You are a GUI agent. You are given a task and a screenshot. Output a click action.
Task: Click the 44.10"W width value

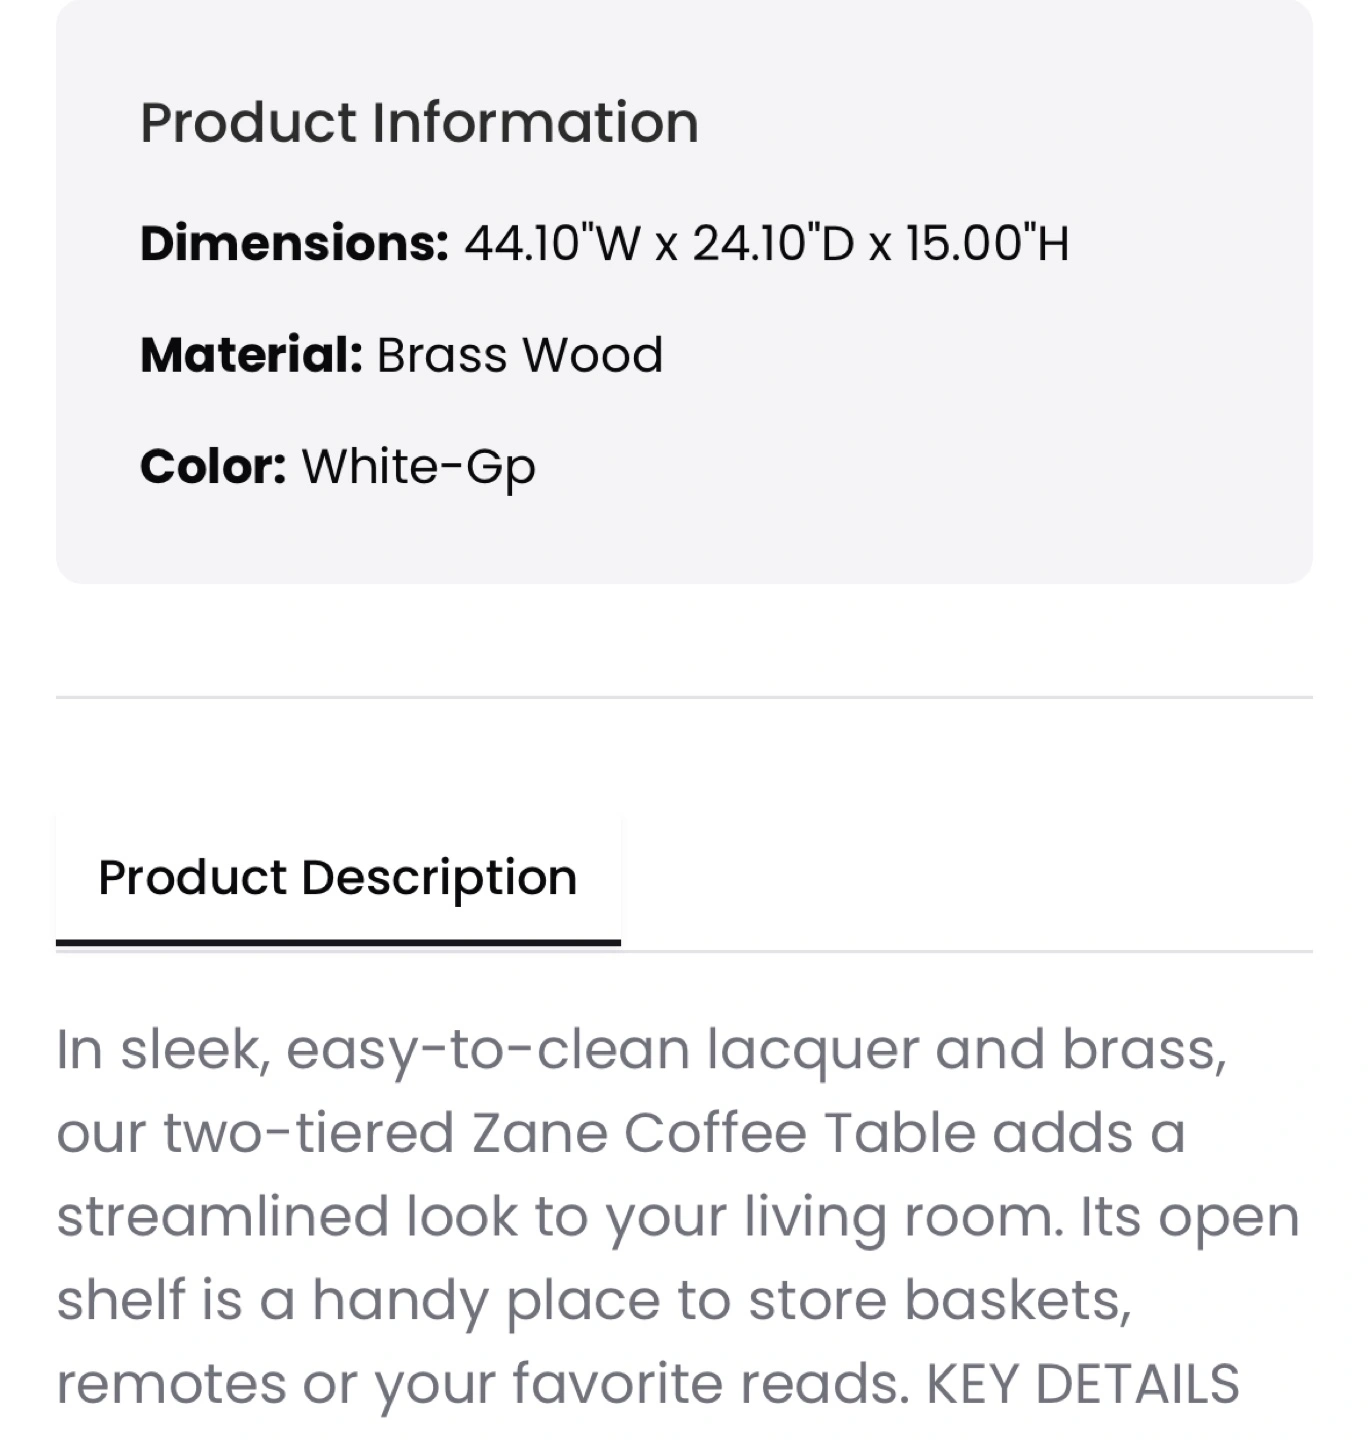coord(552,243)
